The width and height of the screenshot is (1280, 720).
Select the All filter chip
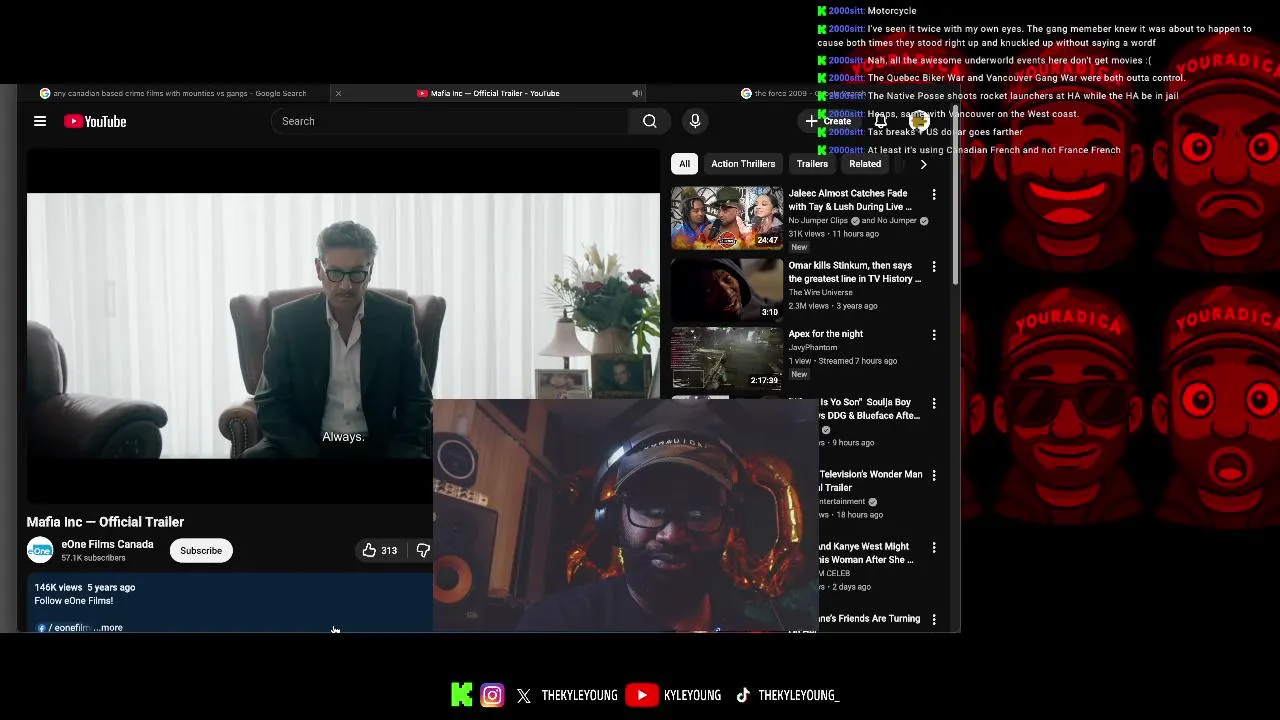(684, 164)
